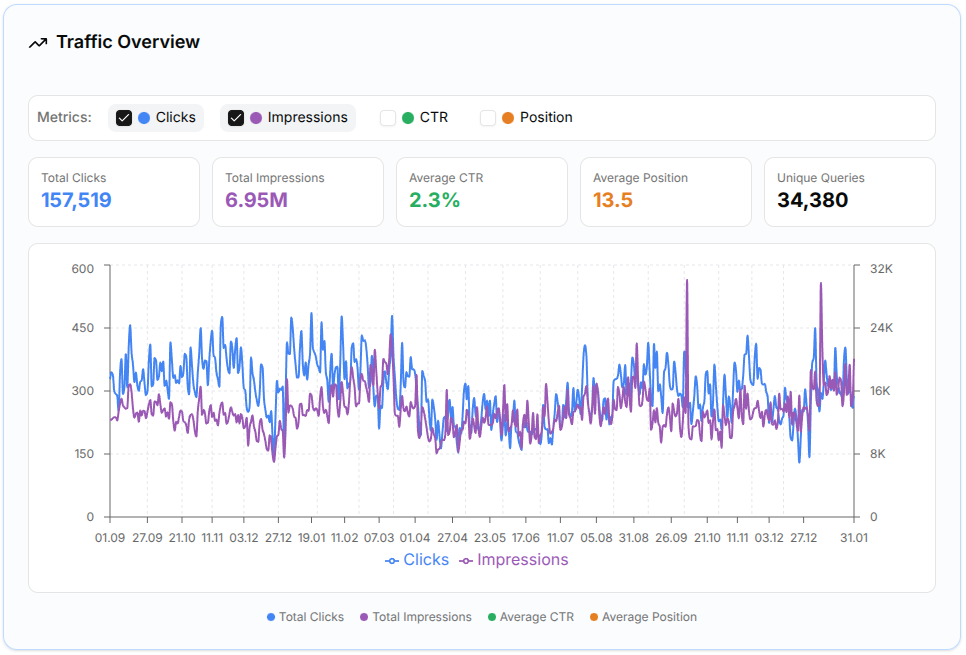Click the Total Clicks card showing 157,519
This screenshot has width=966, height=655.
[113, 191]
